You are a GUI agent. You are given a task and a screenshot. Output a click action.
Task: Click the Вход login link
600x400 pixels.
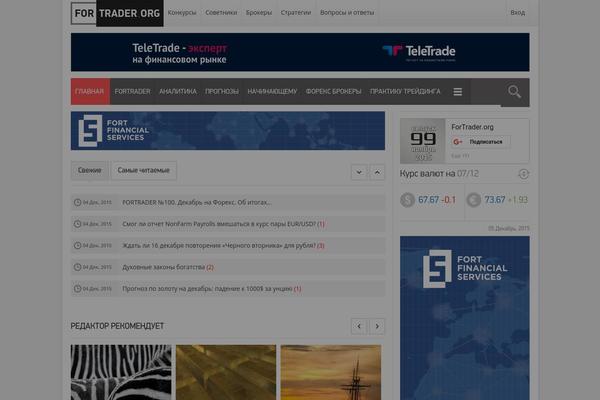tap(517, 13)
